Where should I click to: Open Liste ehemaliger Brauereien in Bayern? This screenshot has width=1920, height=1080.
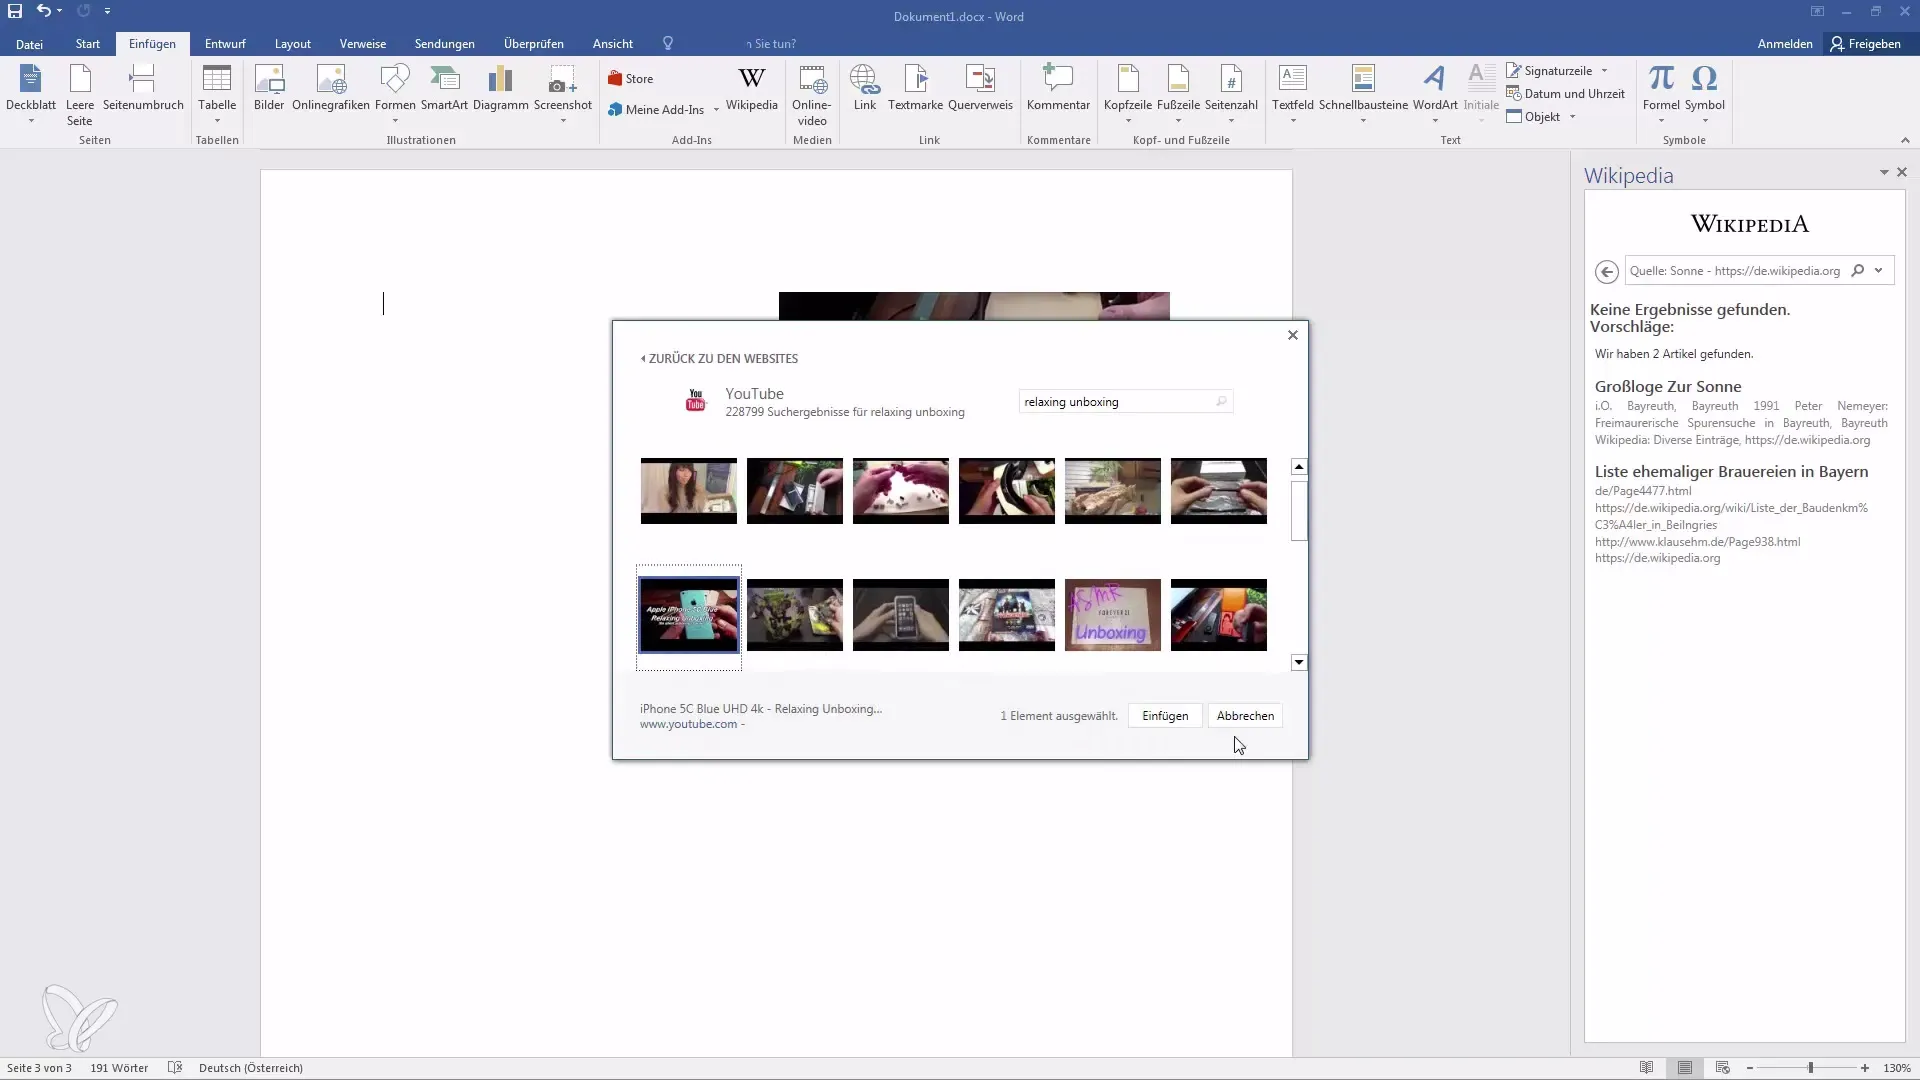1731,472
